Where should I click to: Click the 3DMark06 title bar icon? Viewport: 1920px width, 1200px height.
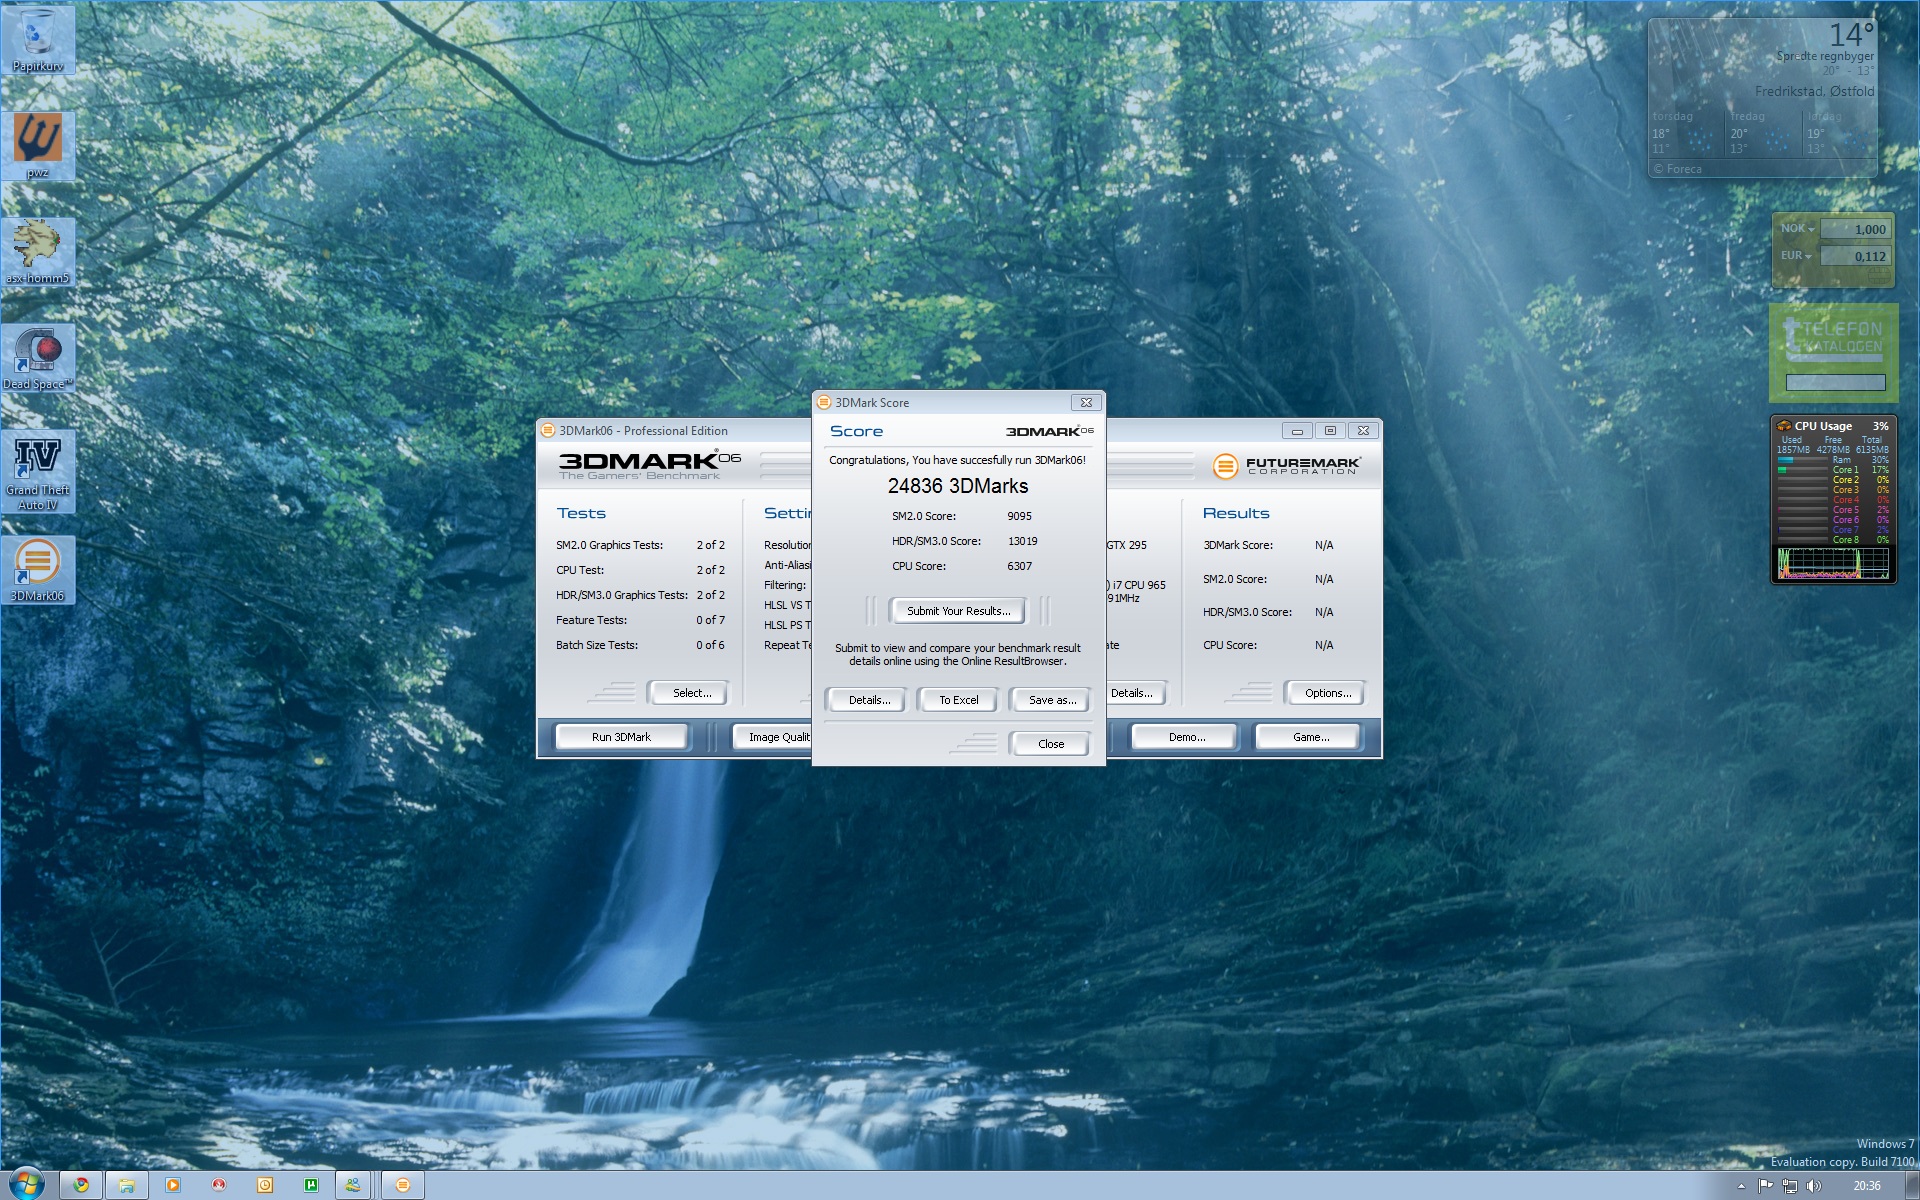(x=548, y=431)
